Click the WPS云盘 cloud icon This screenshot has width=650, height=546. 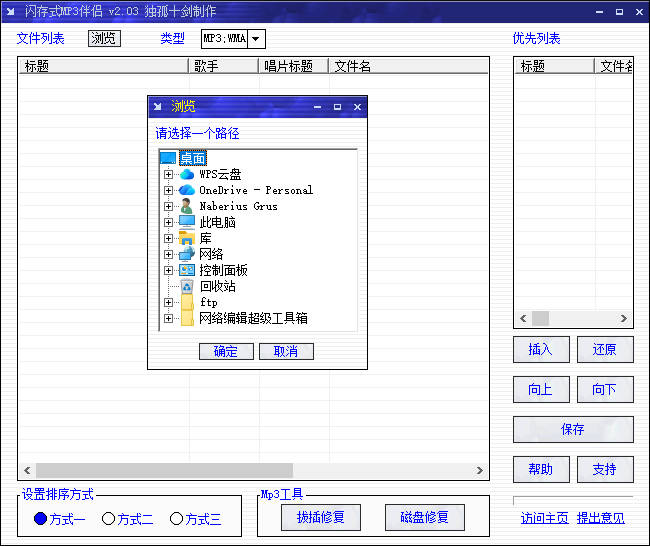tap(186, 174)
